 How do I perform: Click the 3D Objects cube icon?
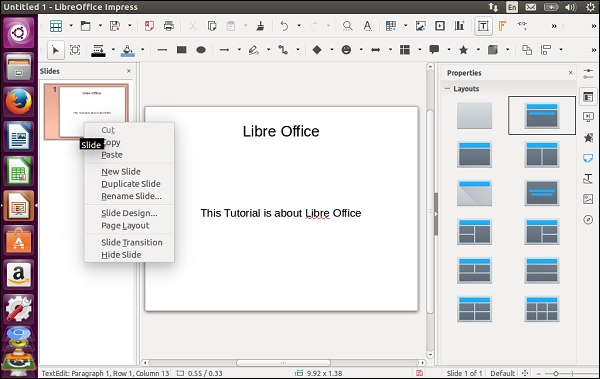pos(493,50)
